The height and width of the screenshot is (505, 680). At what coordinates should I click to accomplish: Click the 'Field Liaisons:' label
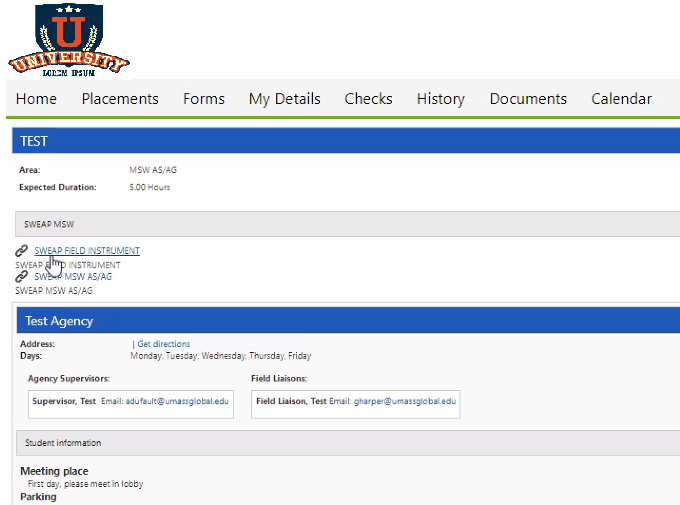tap(279, 379)
